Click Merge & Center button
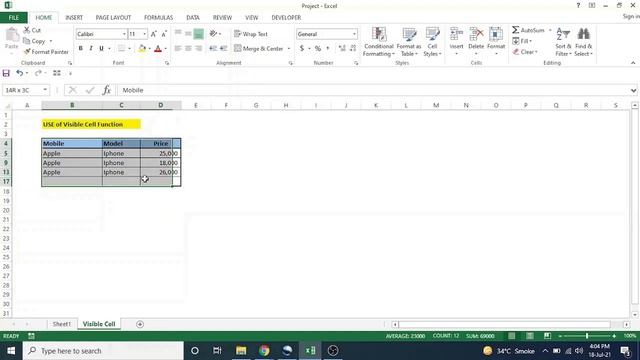The image size is (640, 360). click(x=259, y=49)
